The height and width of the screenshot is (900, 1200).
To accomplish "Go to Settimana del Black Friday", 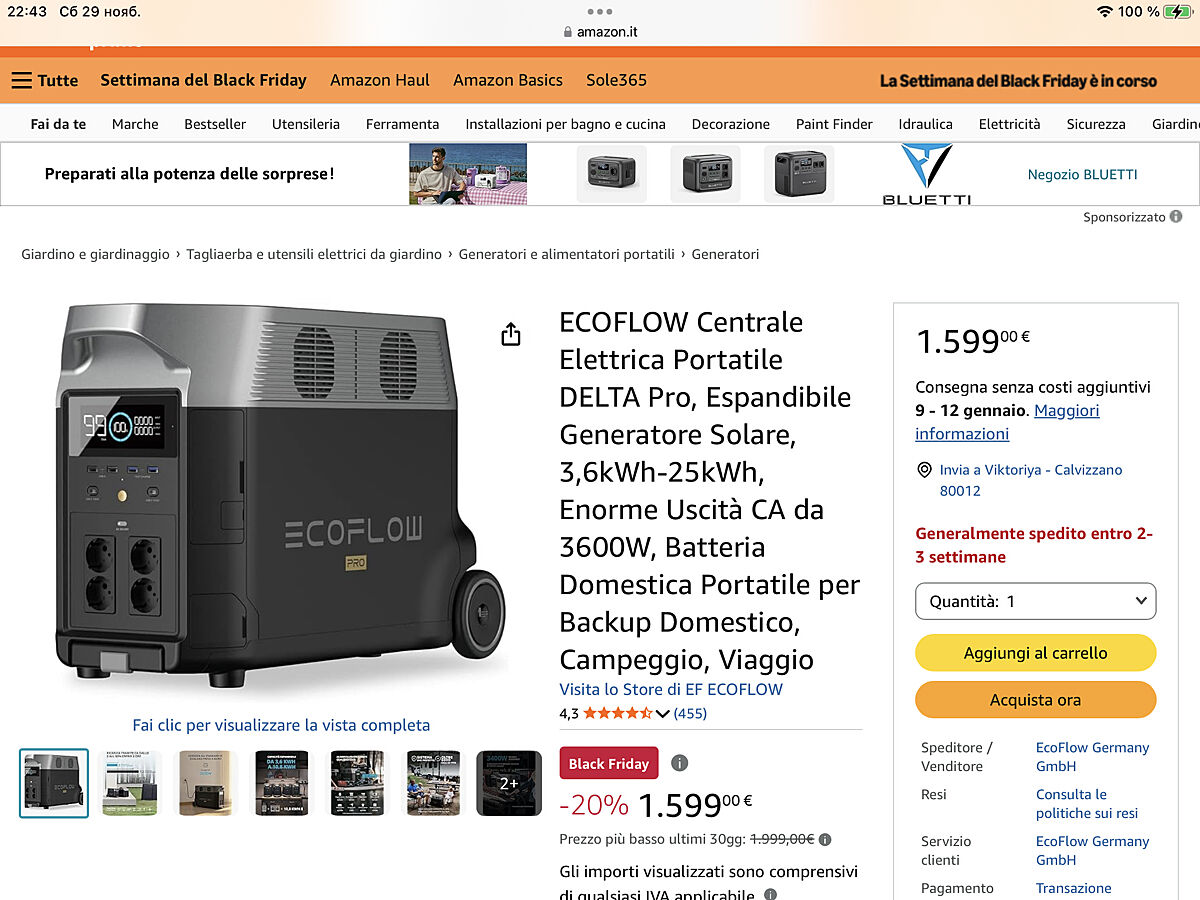I will tap(203, 80).
